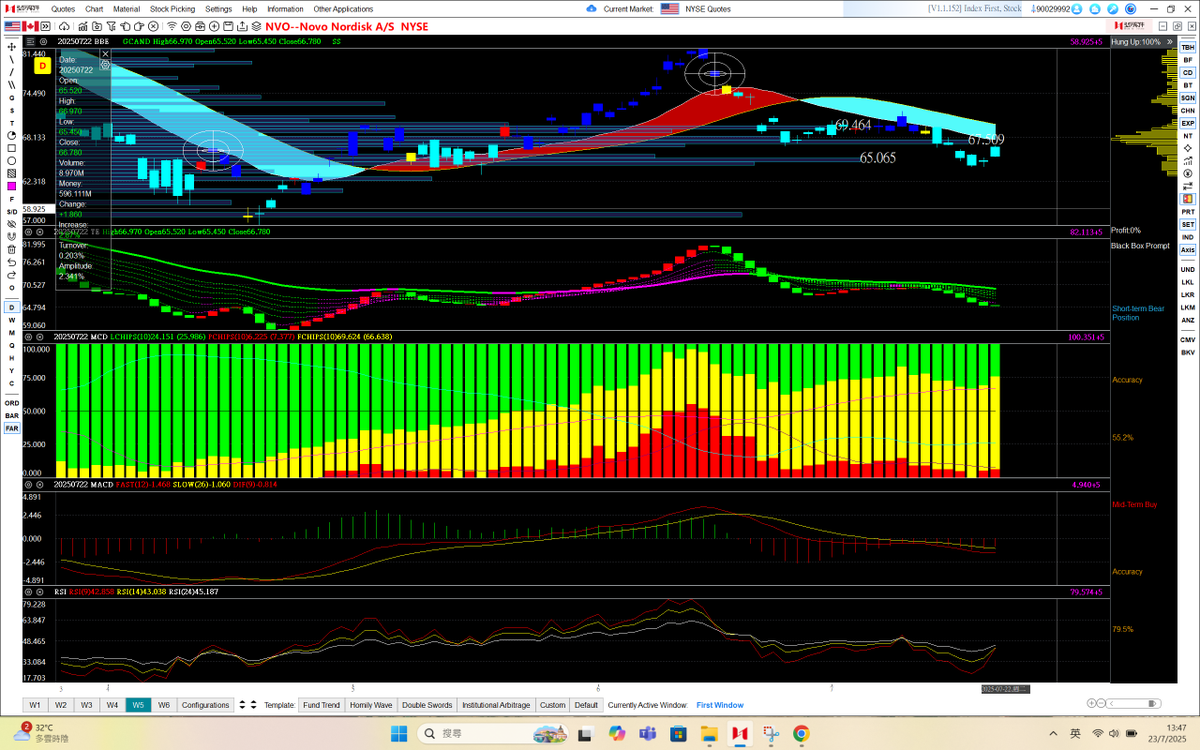Switch to the W3 window layout
The width and height of the screenshot is (1200, 750).
tap(86, 705)
